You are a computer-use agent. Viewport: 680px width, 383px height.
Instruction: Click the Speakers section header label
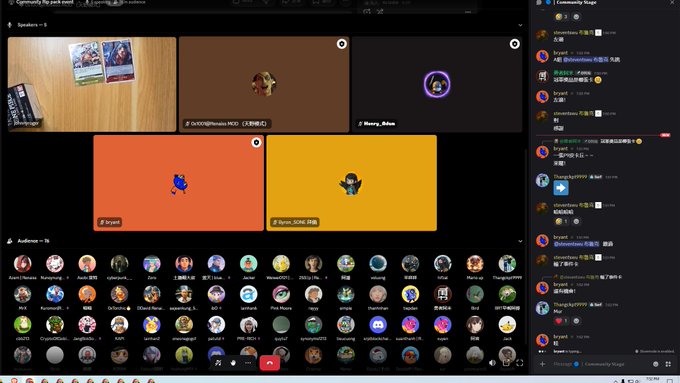coord(32,25)
